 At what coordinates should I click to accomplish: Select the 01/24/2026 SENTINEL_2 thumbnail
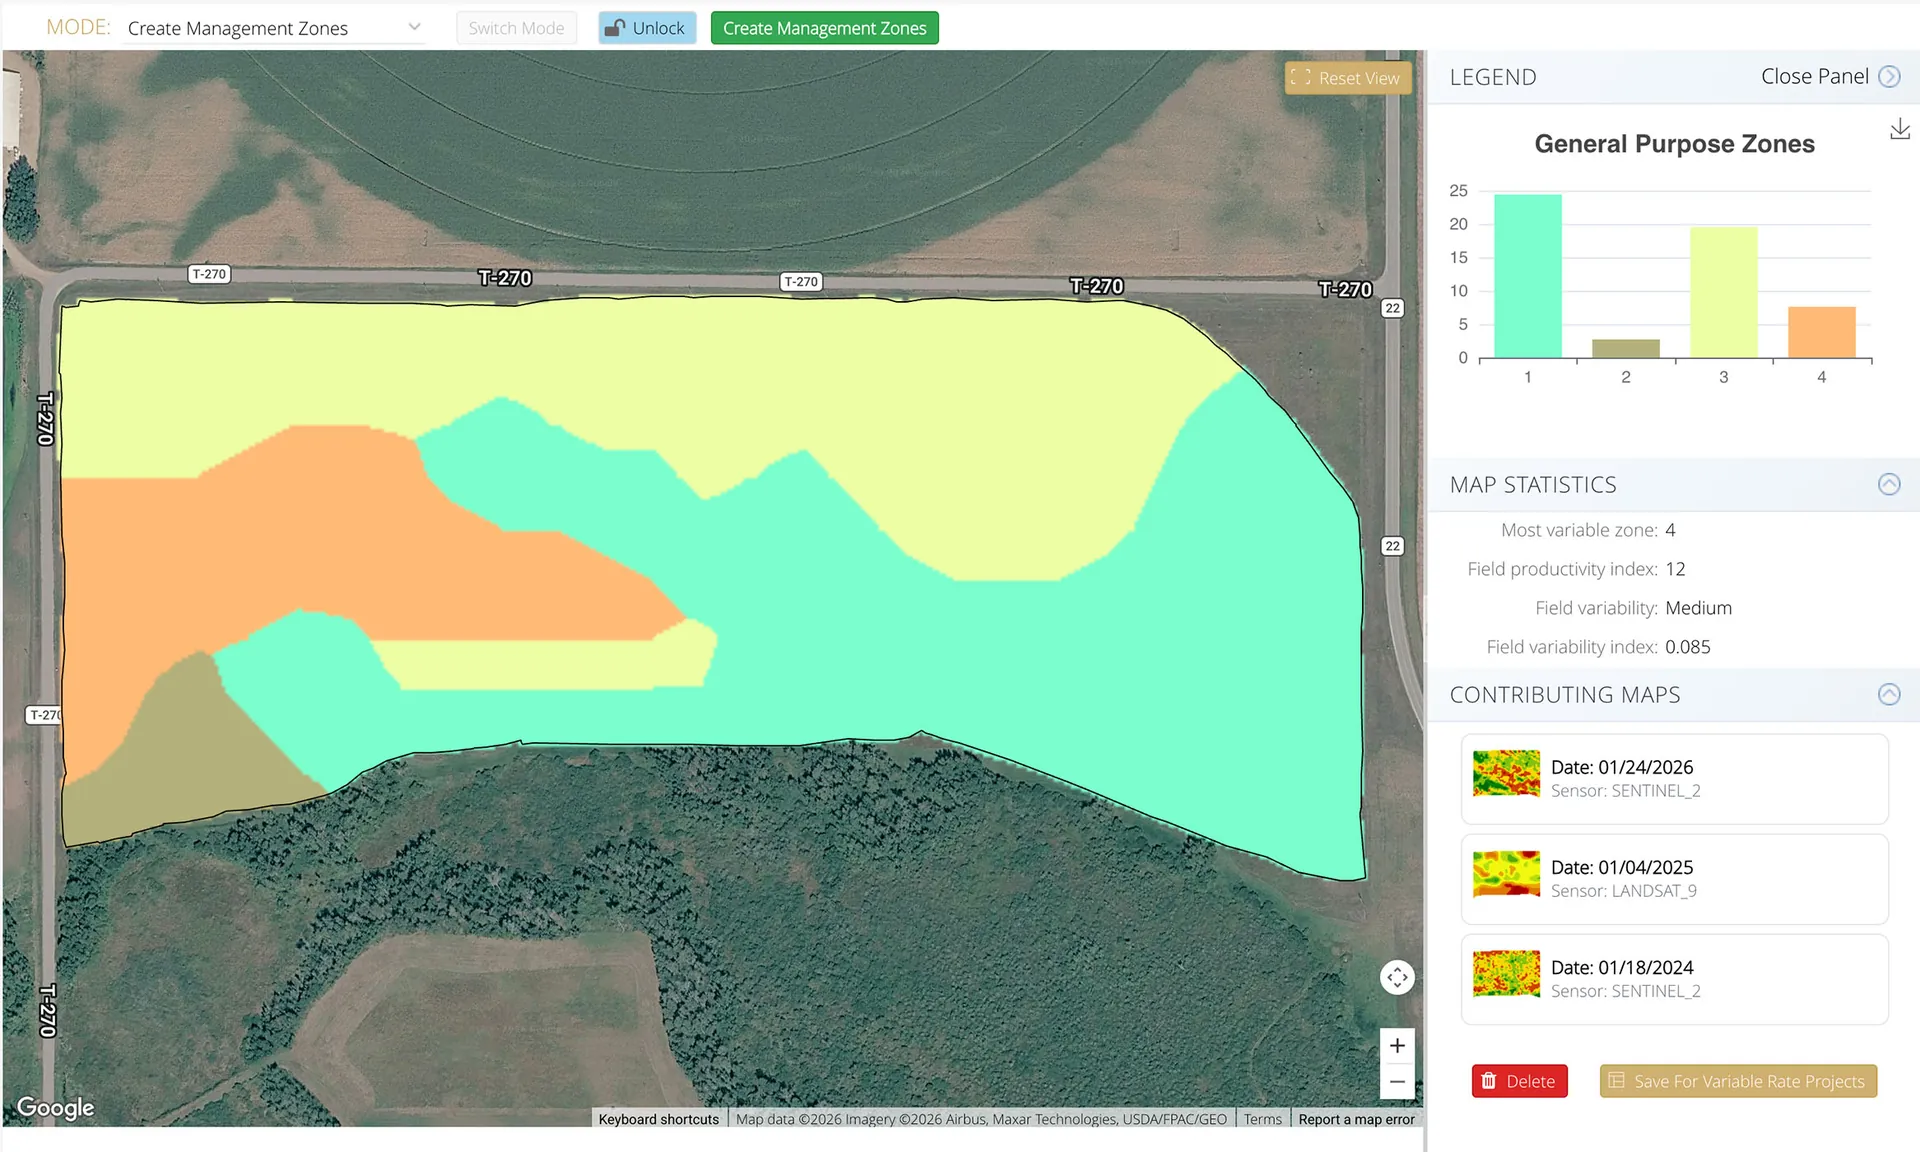(1506, 773)
